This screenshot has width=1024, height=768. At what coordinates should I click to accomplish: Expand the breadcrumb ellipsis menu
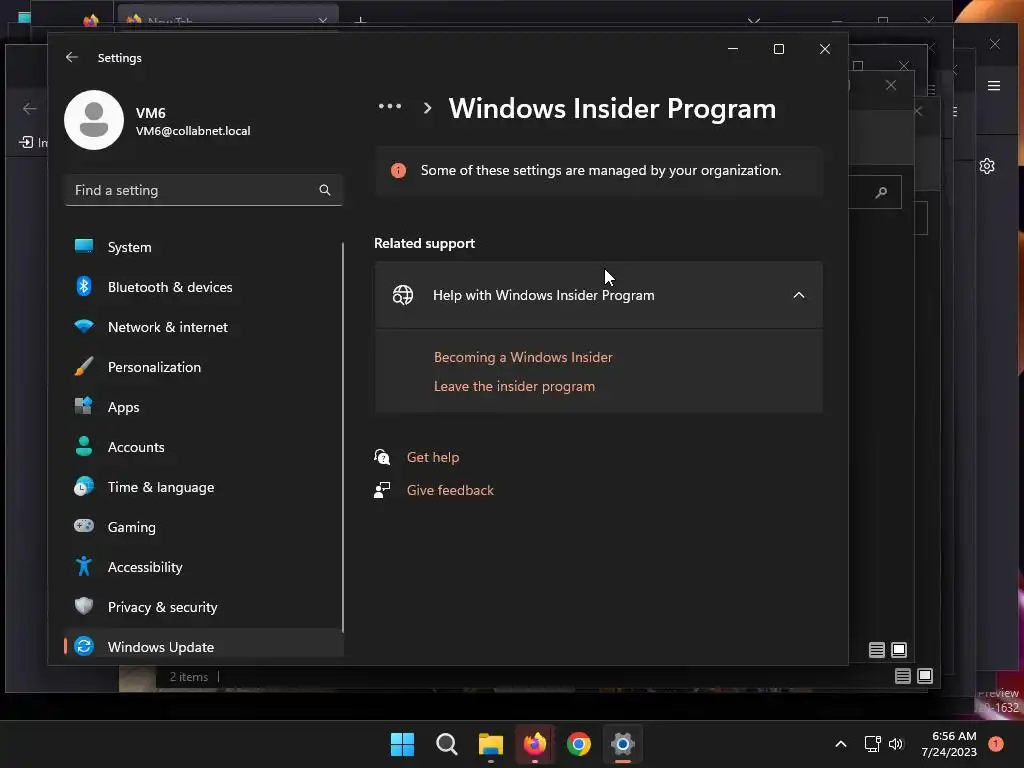click(390, 106)
